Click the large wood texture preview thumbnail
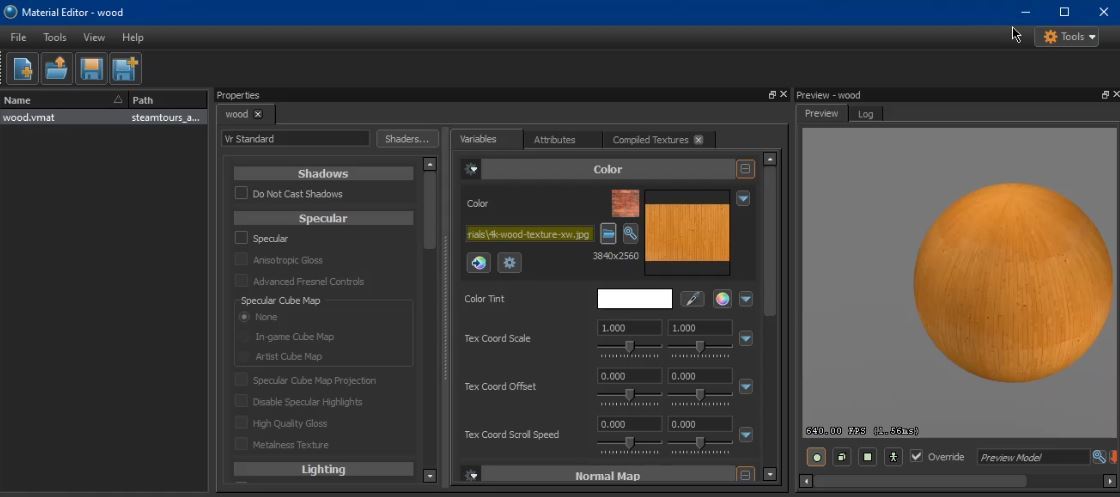This screenshot has height=497, width=1120. (x=687, y=233)
